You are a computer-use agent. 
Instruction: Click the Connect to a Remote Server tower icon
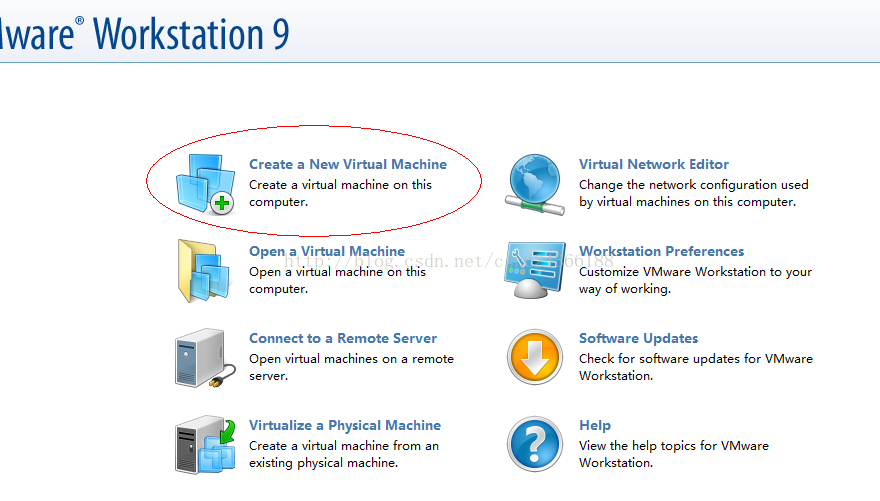[205, 358]
